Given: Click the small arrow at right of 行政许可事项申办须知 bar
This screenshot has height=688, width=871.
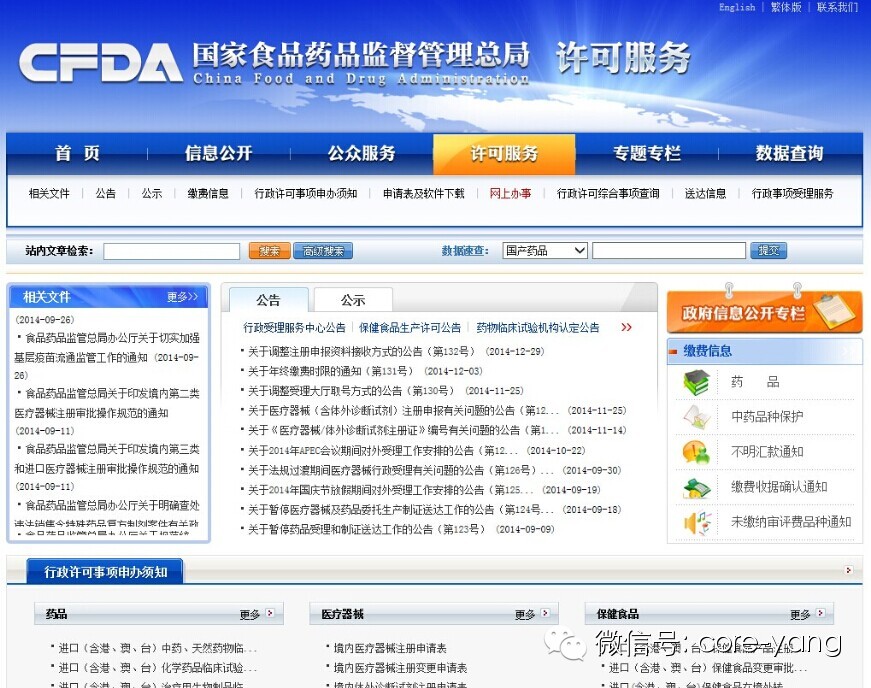Looking at the screenshot, I should click(x=848, y=570).
